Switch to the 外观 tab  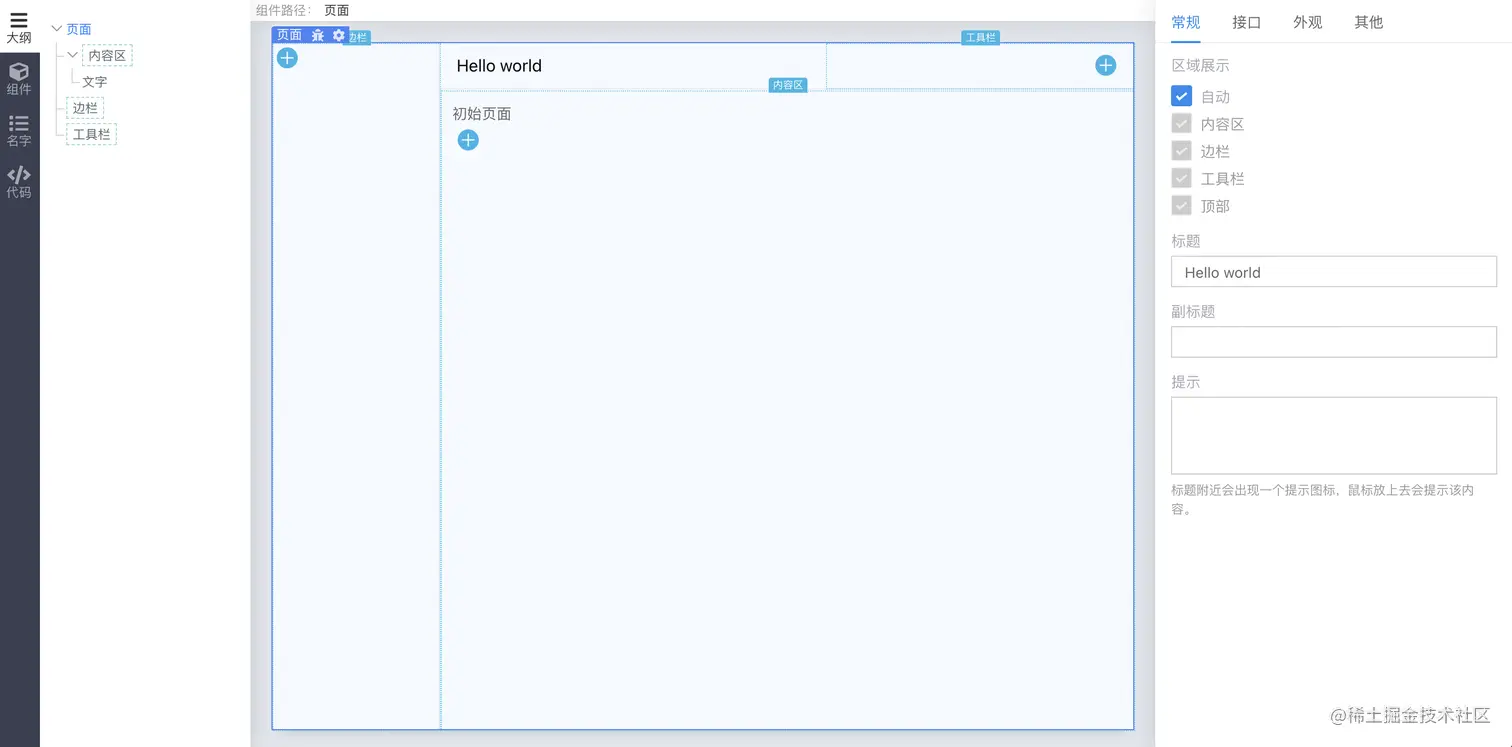[1307, 22]
